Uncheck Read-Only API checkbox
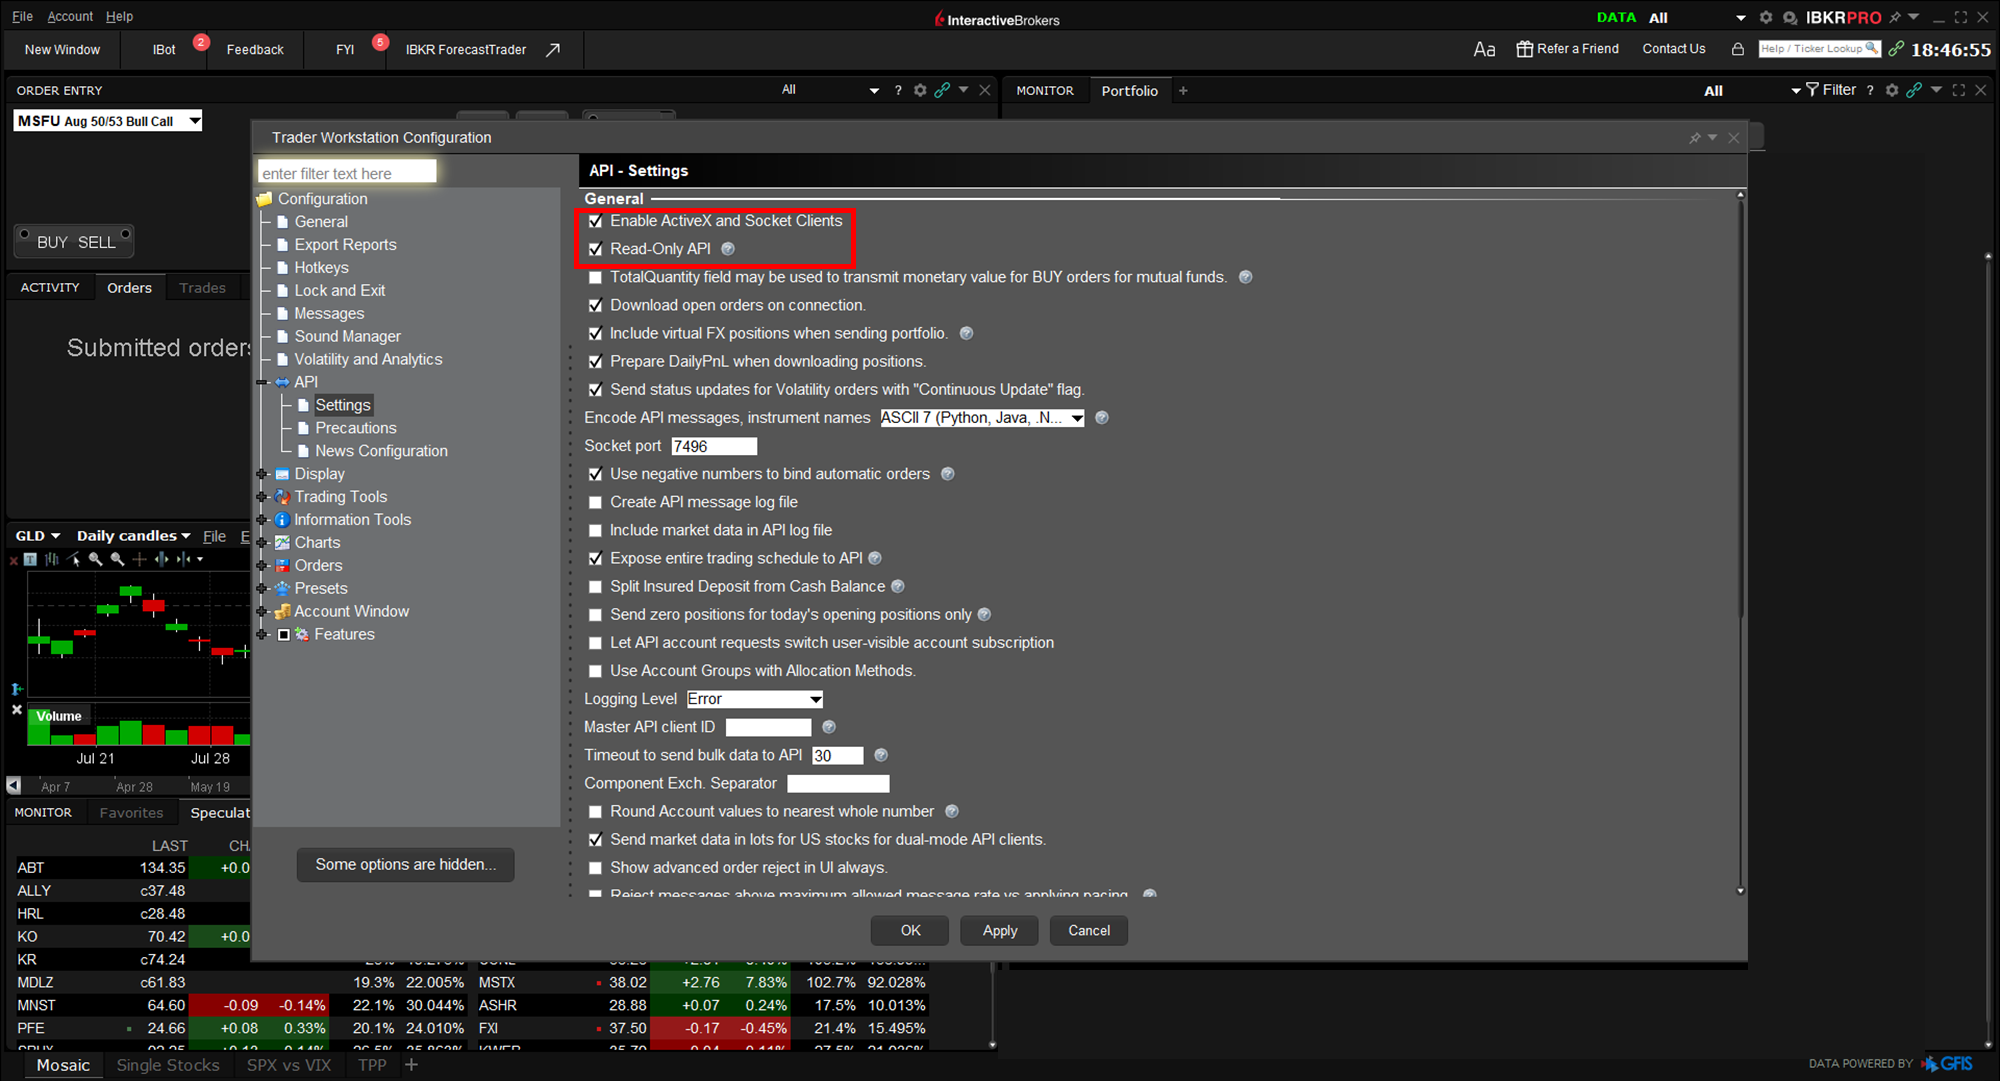This screenshot has width=2000, height=1081. (596, 249)
